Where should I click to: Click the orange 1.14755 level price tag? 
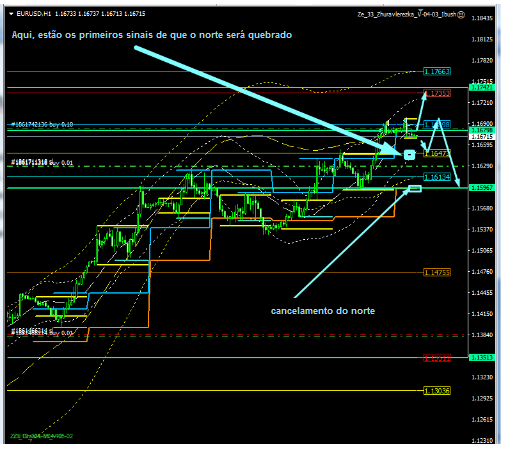pyautogui.click(x=437, y=272)
